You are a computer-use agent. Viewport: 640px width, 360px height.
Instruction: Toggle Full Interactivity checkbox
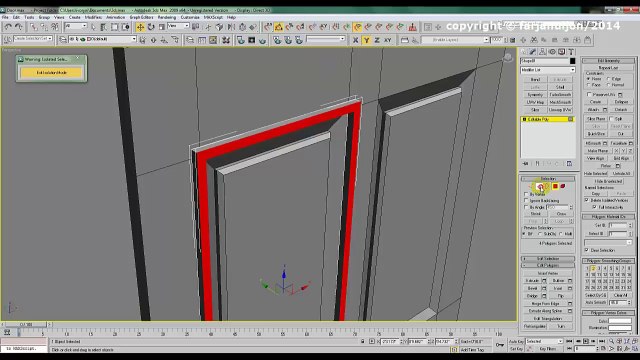pyautogui.click(x=595, y=207)
